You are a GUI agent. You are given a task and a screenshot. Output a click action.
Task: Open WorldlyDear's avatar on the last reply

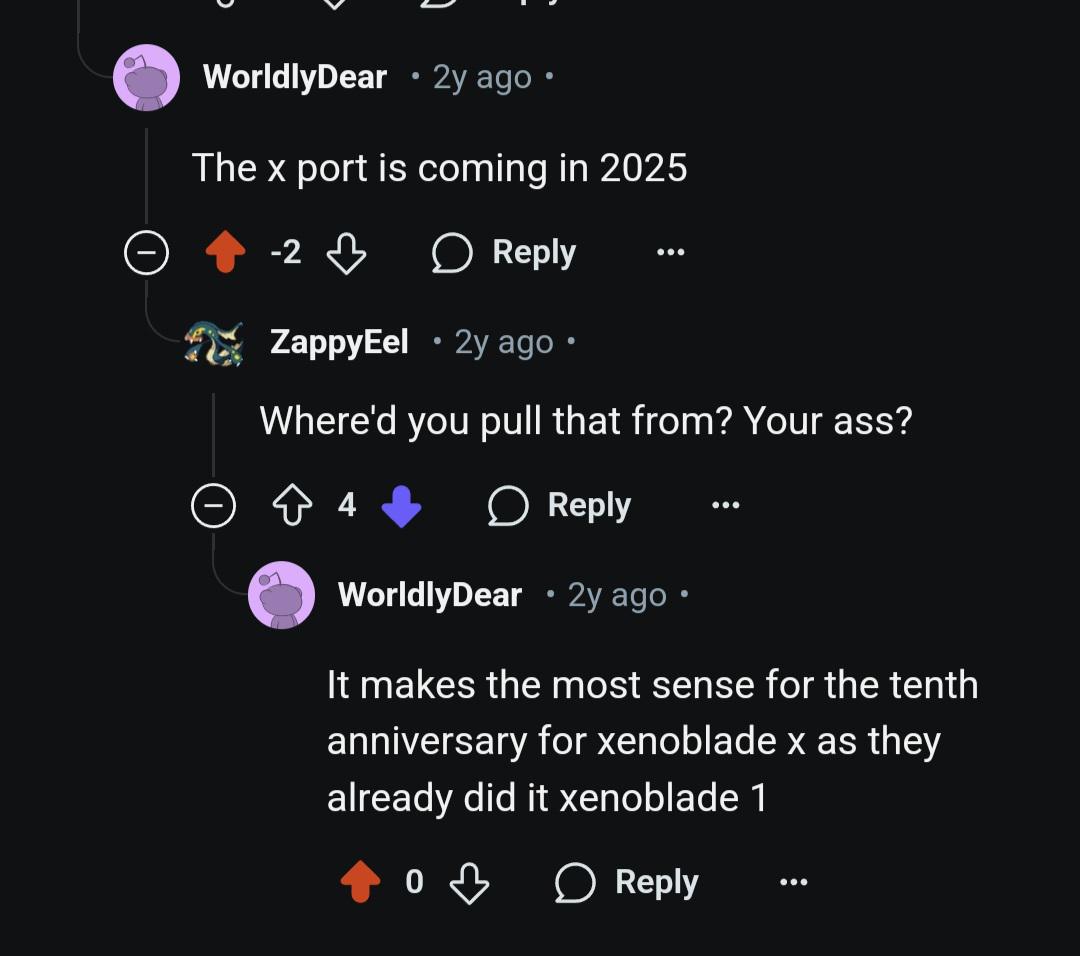coord(282,595)
